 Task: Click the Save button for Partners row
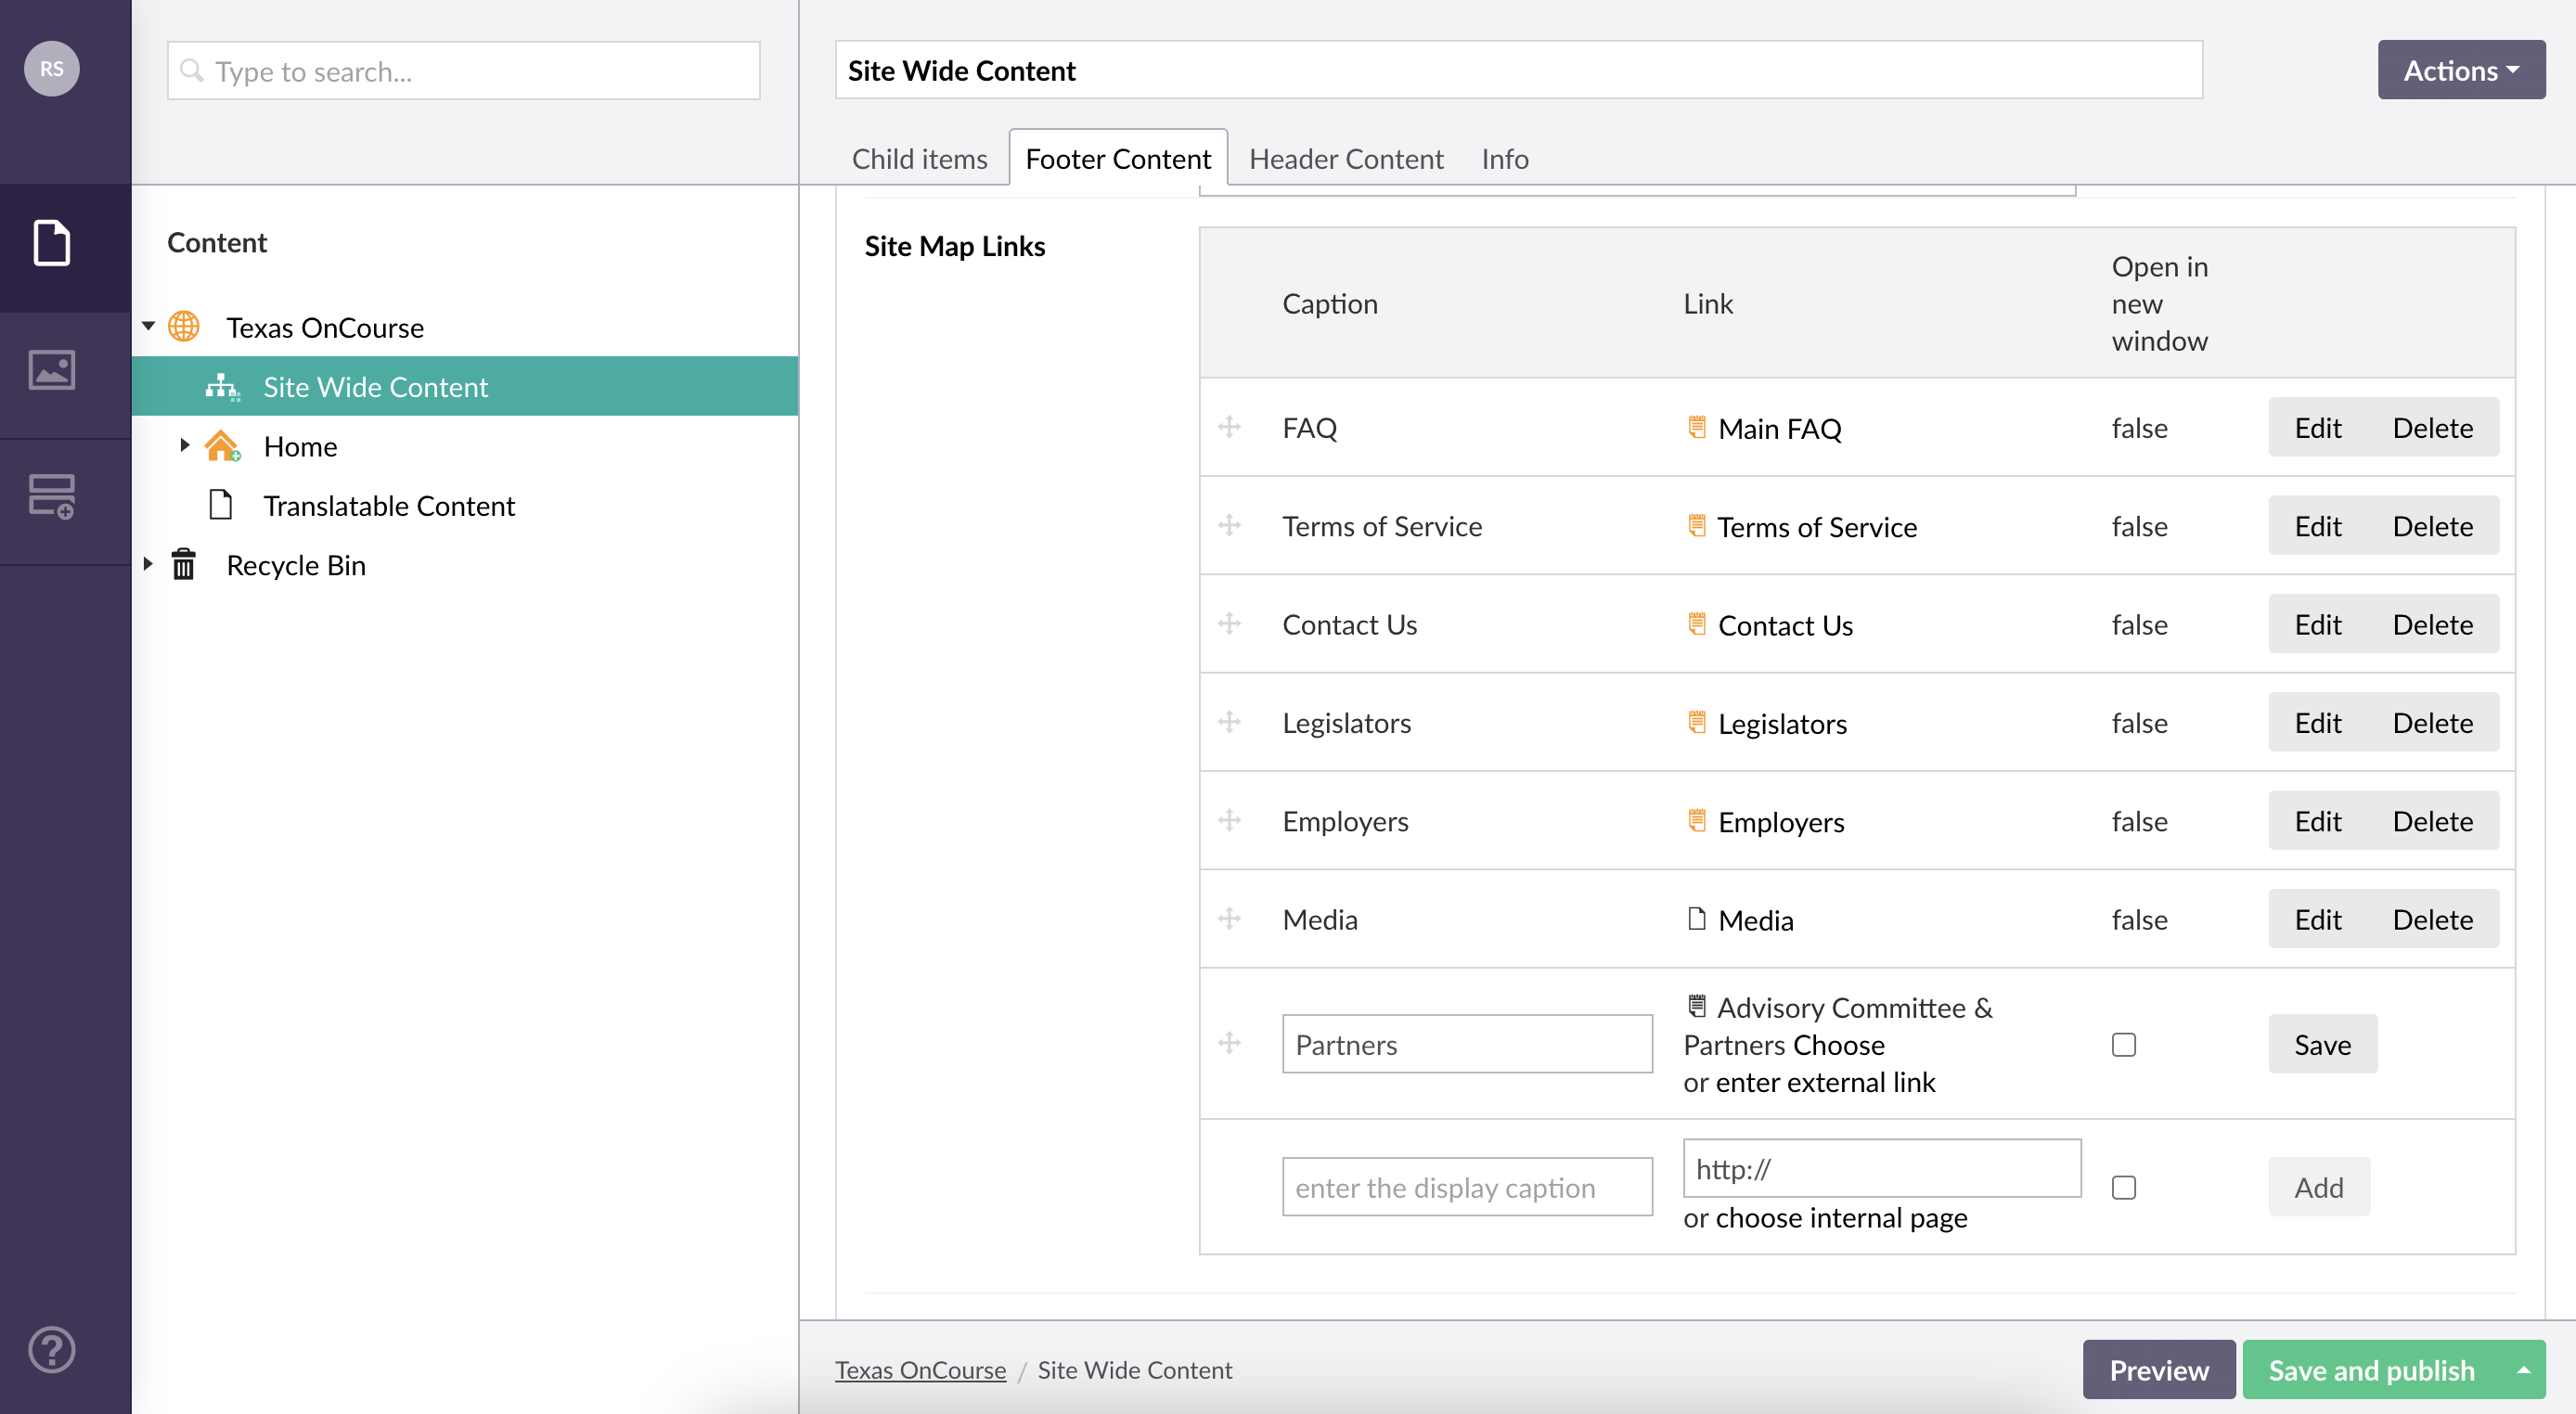point(2322,1043)
